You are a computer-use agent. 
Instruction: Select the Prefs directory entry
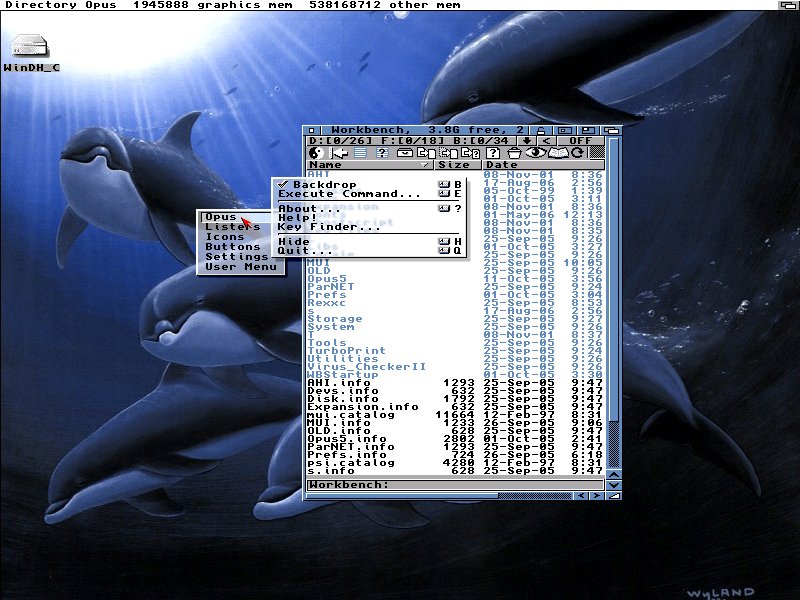click(x=455, y=294)
